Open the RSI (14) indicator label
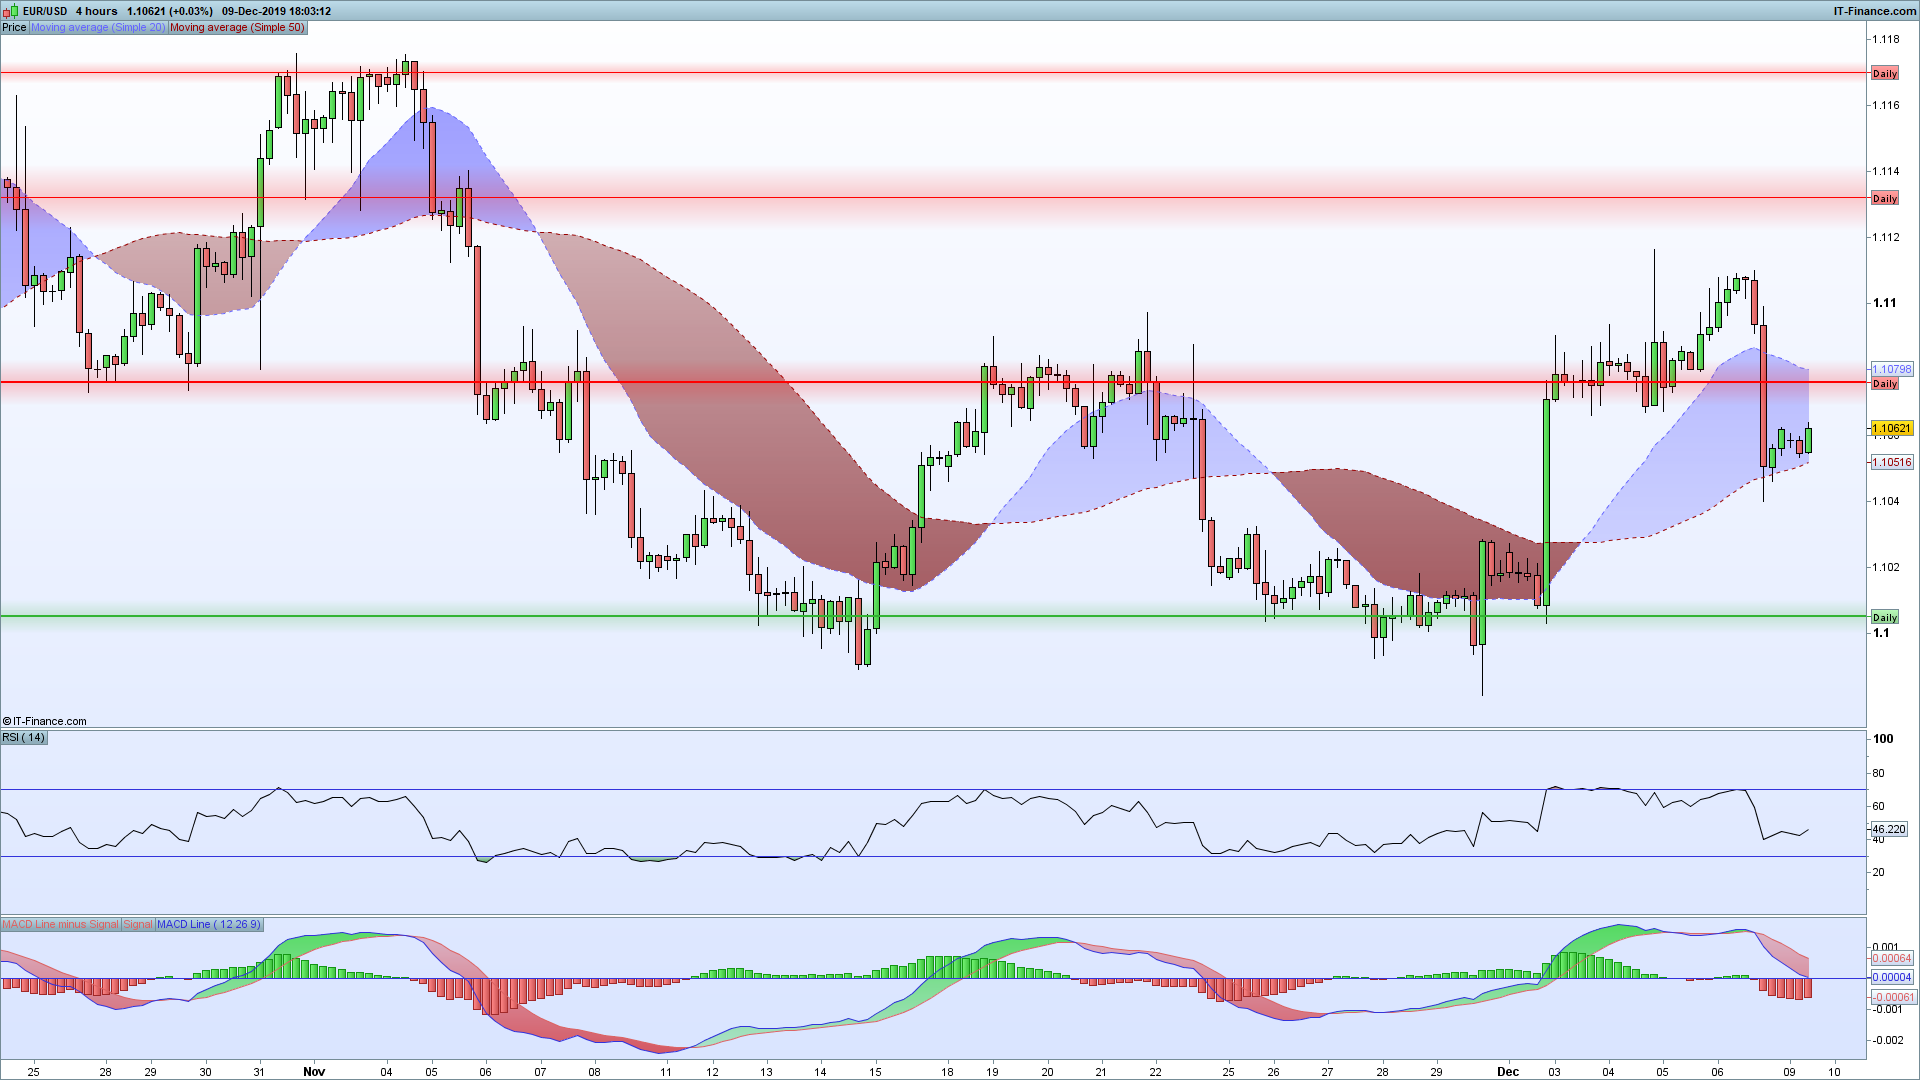The image size is (1920, 1080). [24, 738]
